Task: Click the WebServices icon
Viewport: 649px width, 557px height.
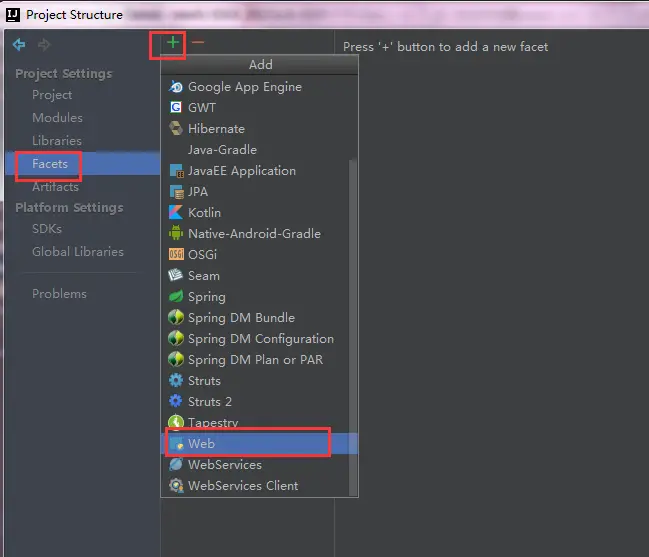Action: (x=176, y=465)
